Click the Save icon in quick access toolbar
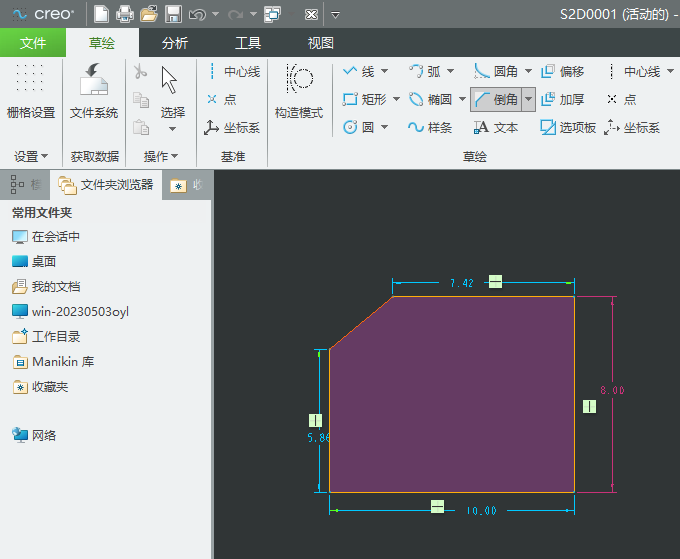Screen dimensions: 680x559 173,14
